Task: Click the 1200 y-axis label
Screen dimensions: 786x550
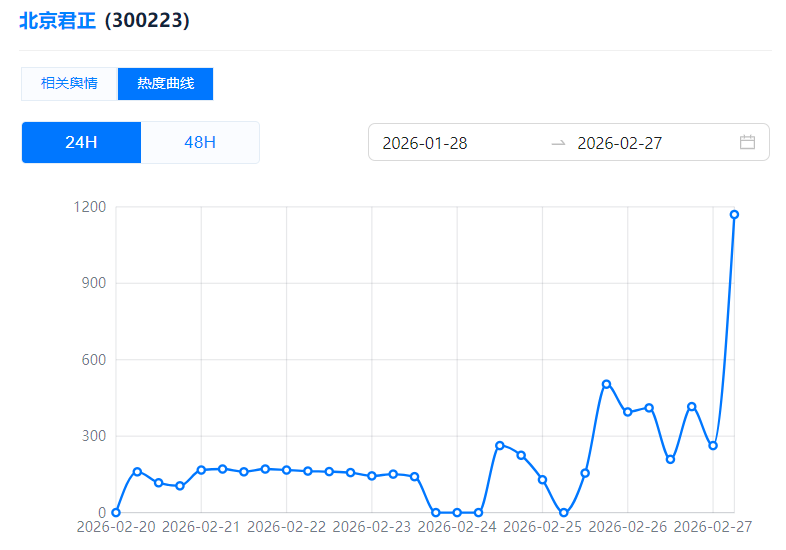Action: click(89, 207)
